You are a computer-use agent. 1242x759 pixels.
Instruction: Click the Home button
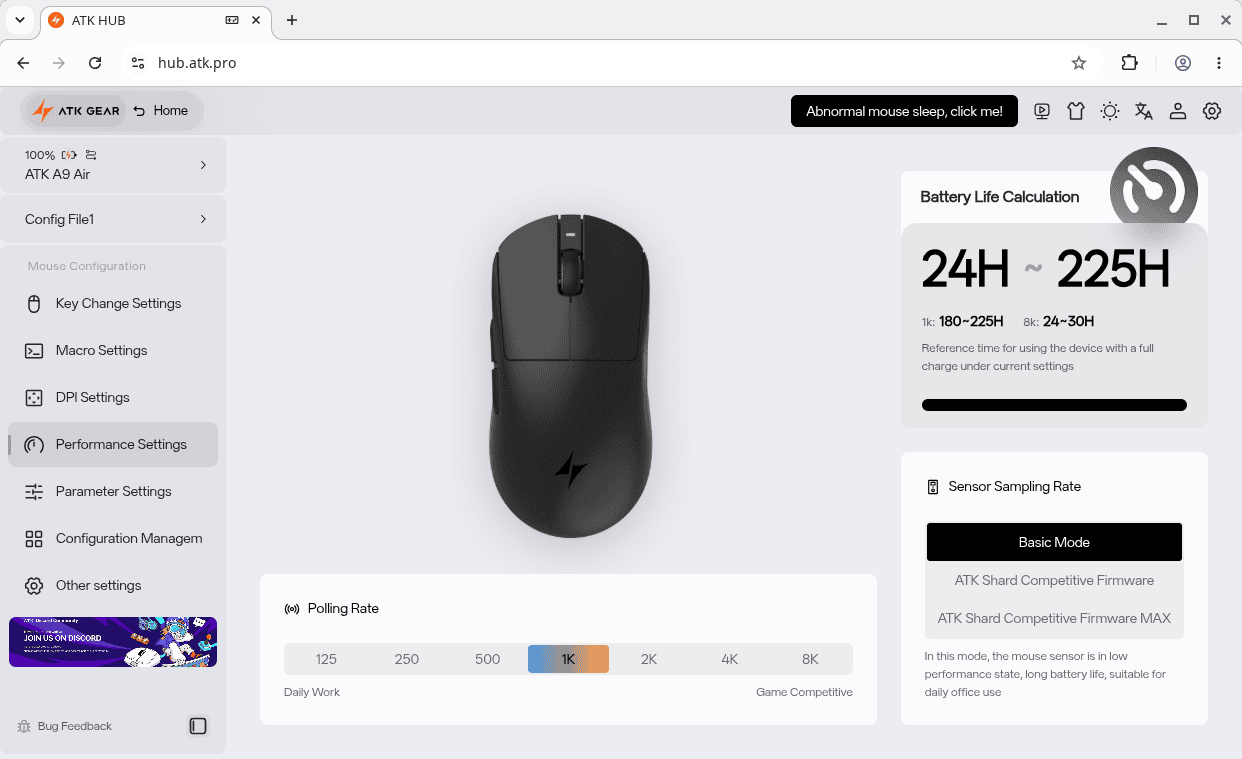tap(161, 111)
